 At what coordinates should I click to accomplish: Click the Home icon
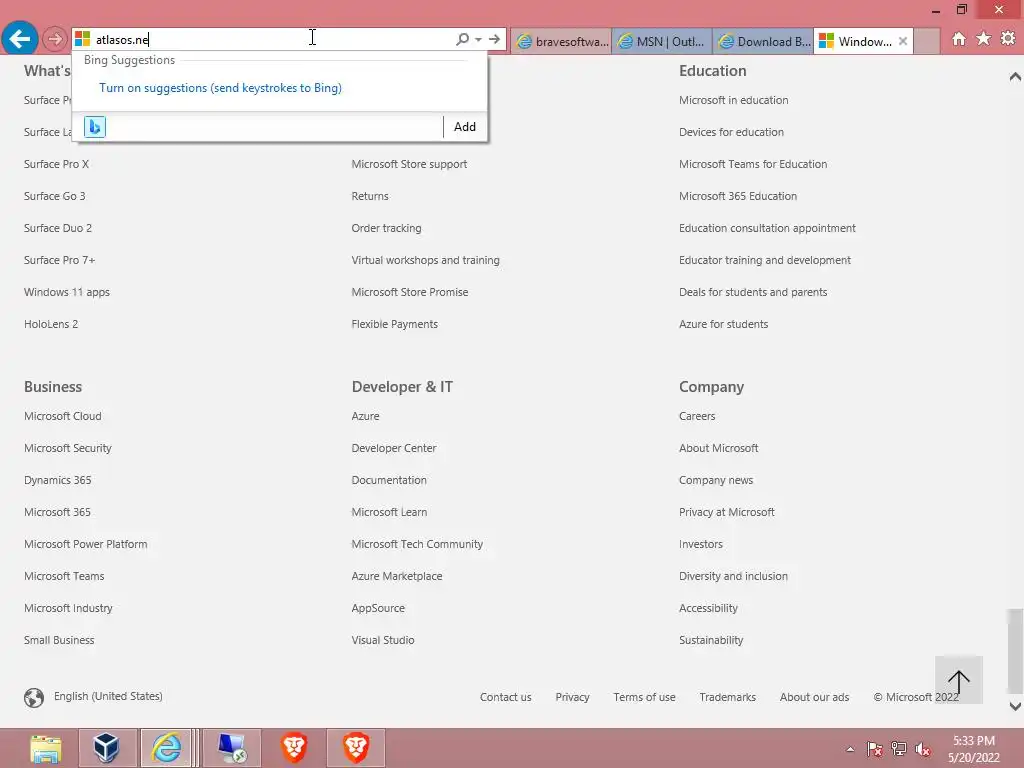click(x=959, y=39)
